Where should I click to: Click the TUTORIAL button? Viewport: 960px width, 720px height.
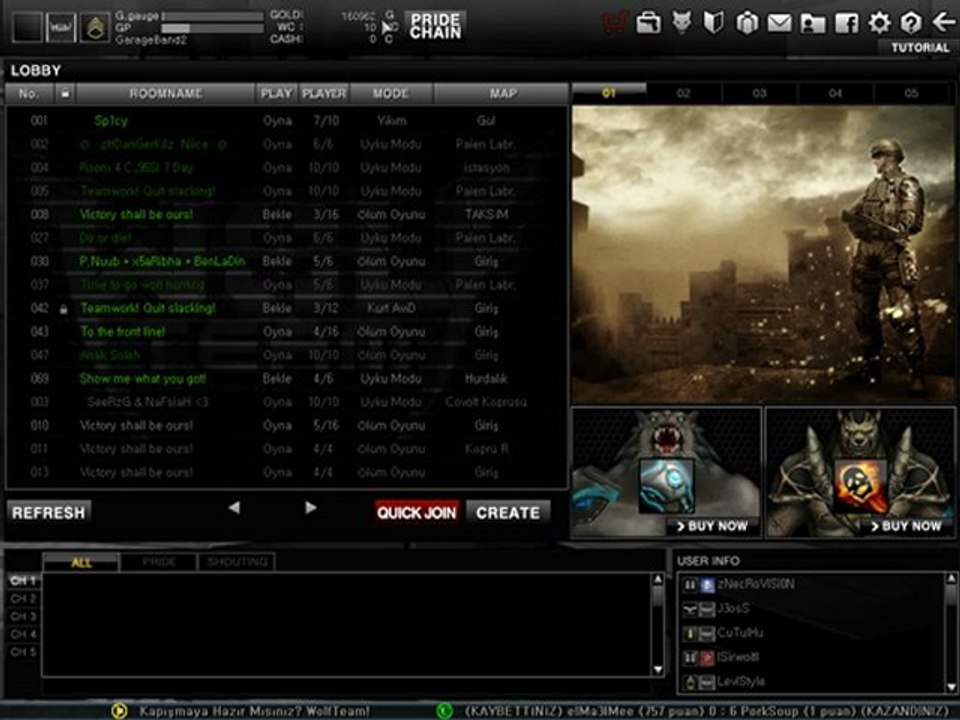(x=920, y=48)
